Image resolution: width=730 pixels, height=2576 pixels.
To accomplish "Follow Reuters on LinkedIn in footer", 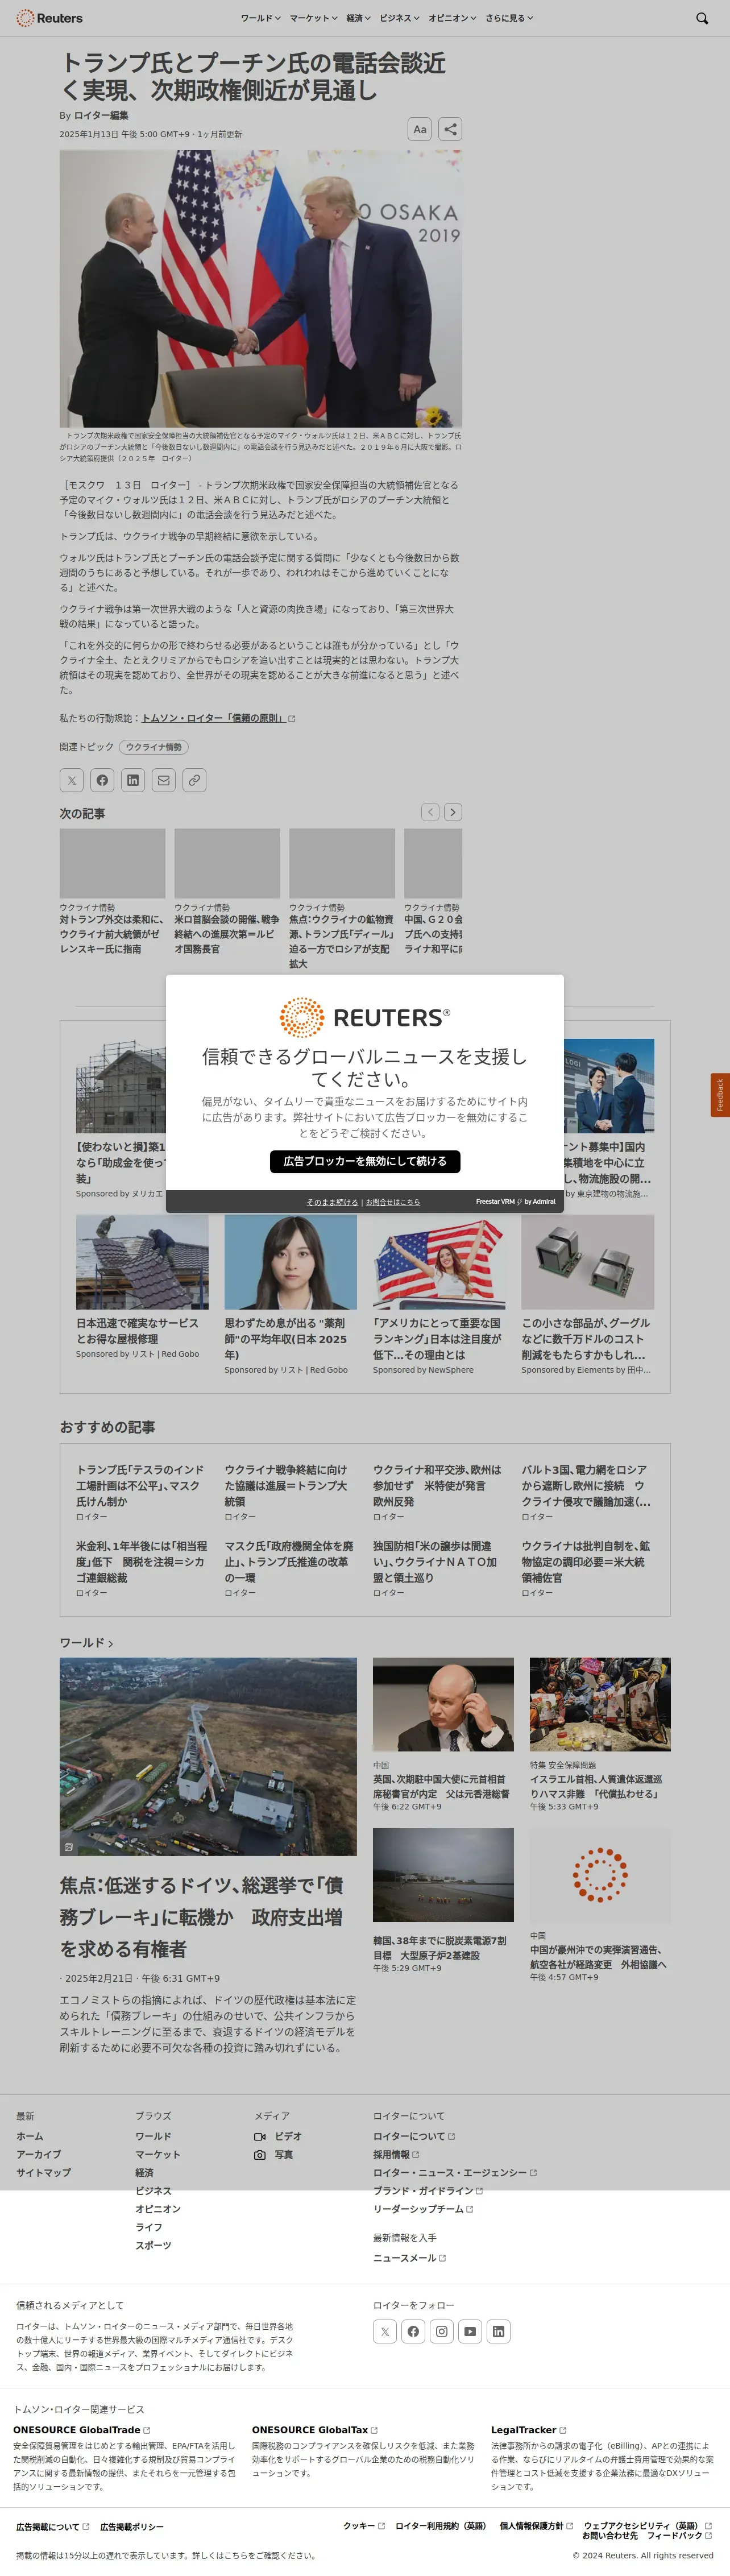I will pyautogui.click(x=498, y=2331).
